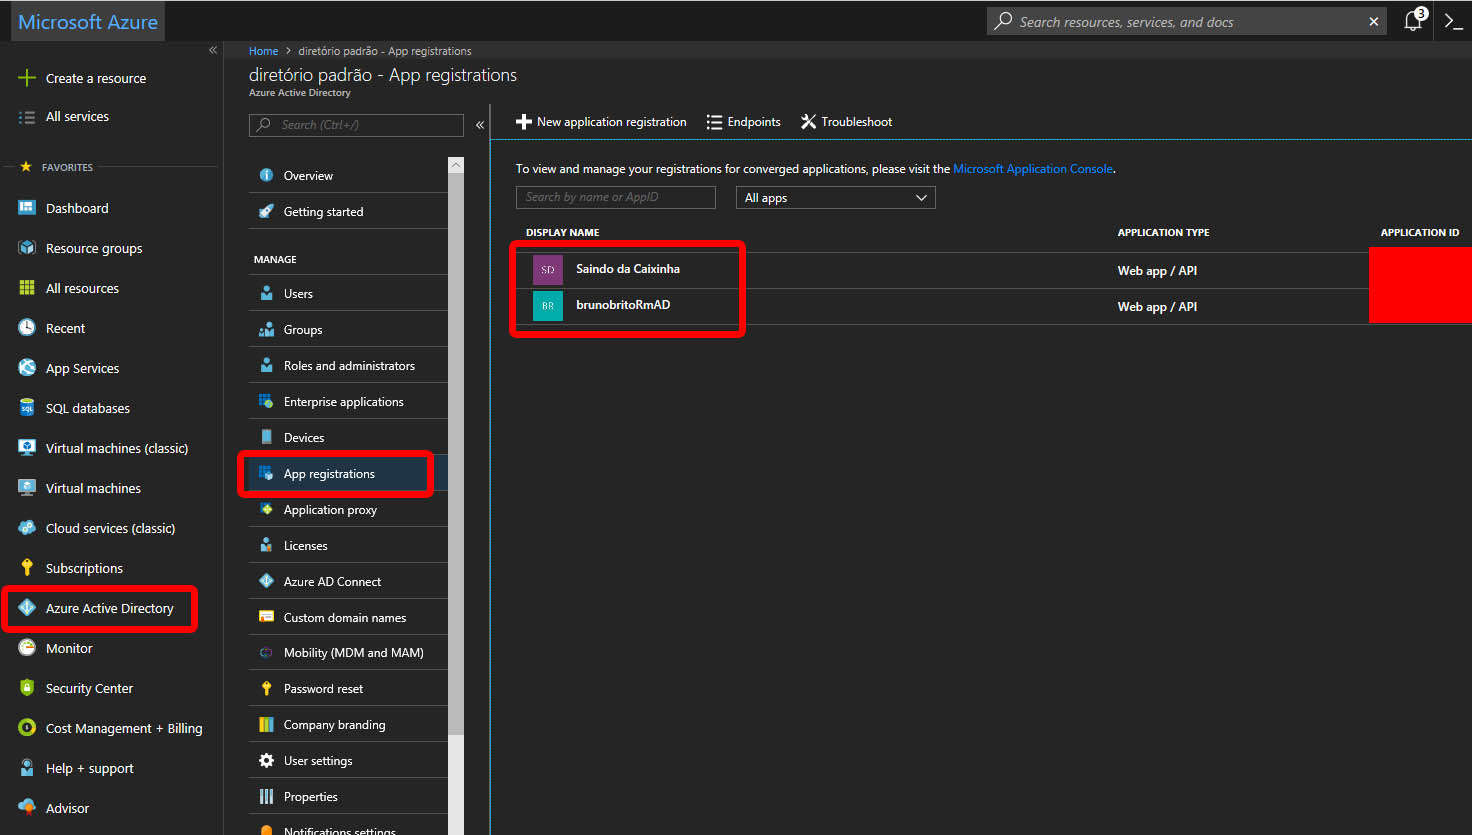Click the Create a resource plus icon
1472x835 pixels.
27,78
